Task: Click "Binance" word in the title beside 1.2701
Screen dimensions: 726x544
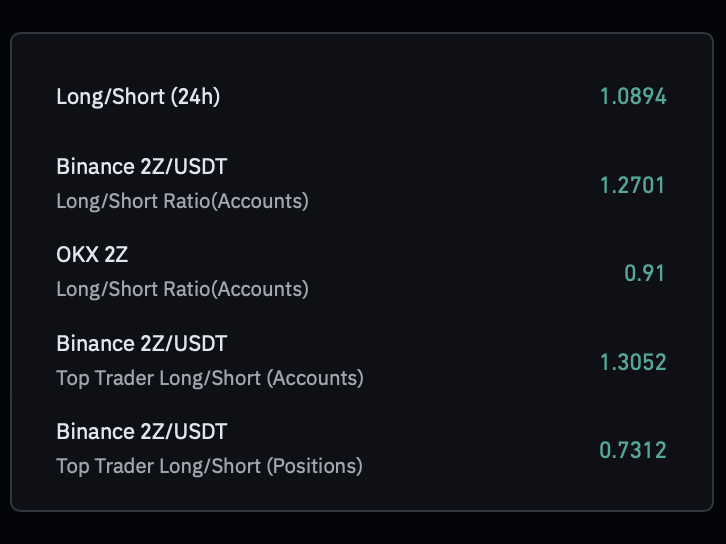Action: [92, 167]
